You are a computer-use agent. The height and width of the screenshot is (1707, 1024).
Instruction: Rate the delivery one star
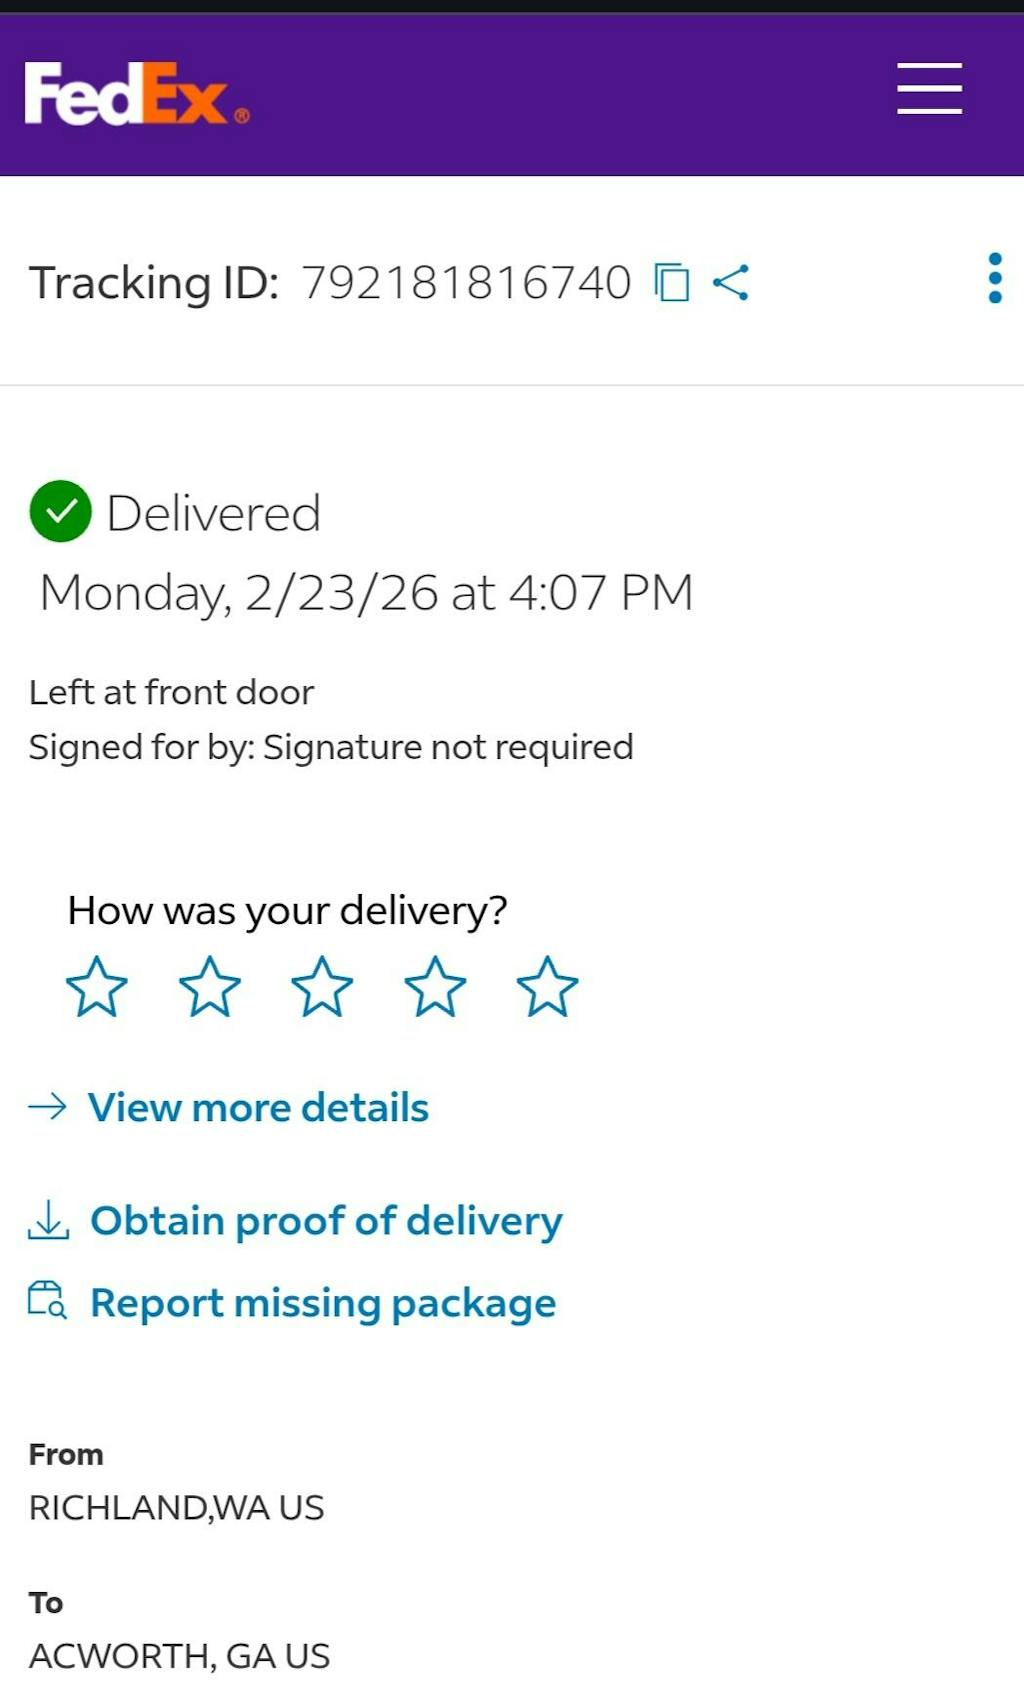pyautogui.click(x=97, y=987)
